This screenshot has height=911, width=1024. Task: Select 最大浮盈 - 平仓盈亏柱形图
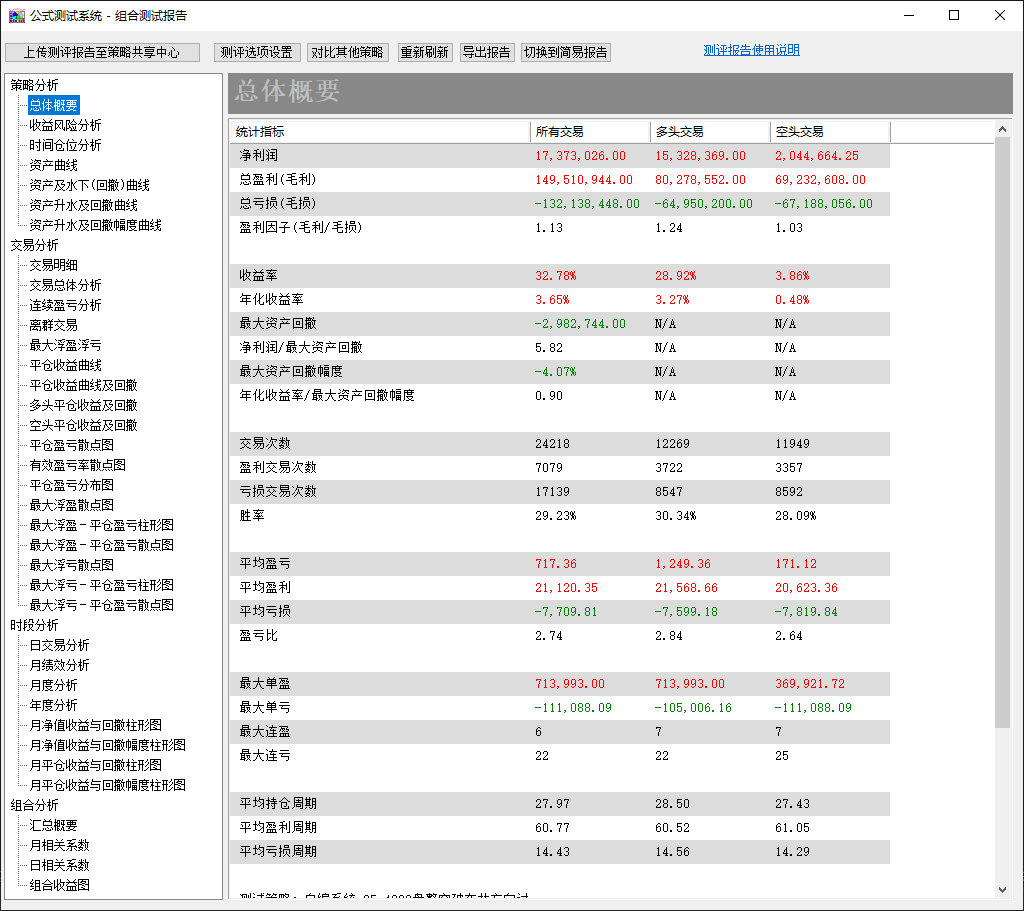point(102,525)
